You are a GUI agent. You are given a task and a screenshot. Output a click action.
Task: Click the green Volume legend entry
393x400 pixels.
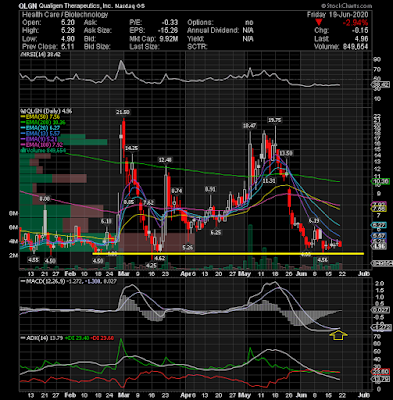[x=43, y=151]
